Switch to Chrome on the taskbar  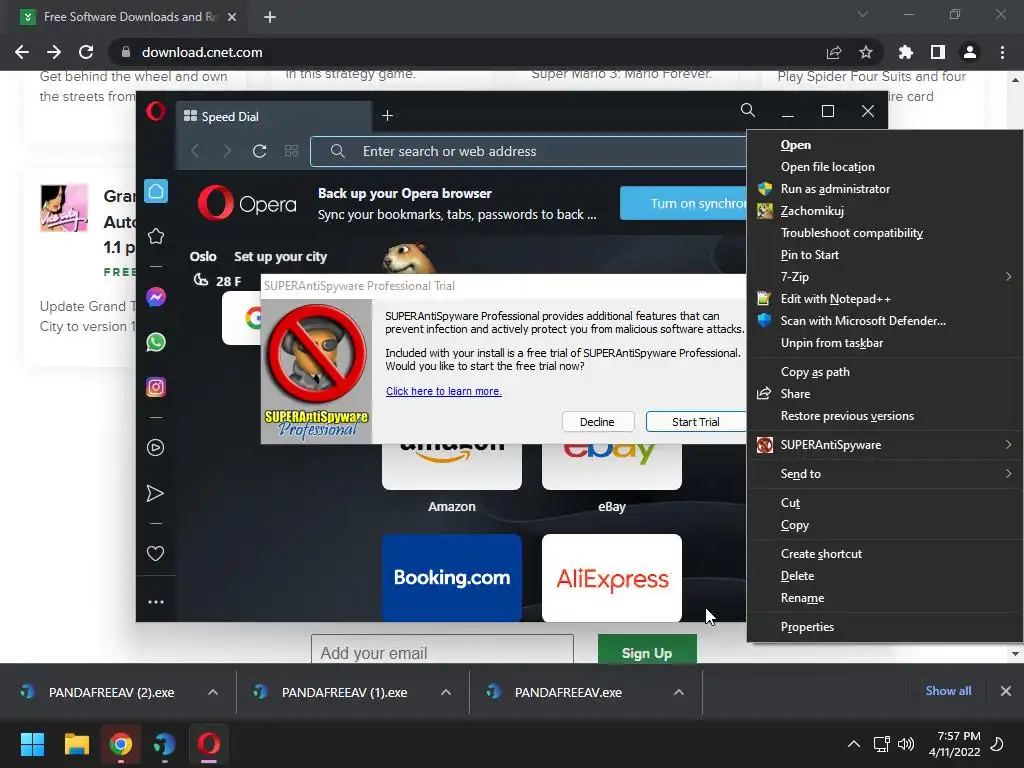[121, 744]
